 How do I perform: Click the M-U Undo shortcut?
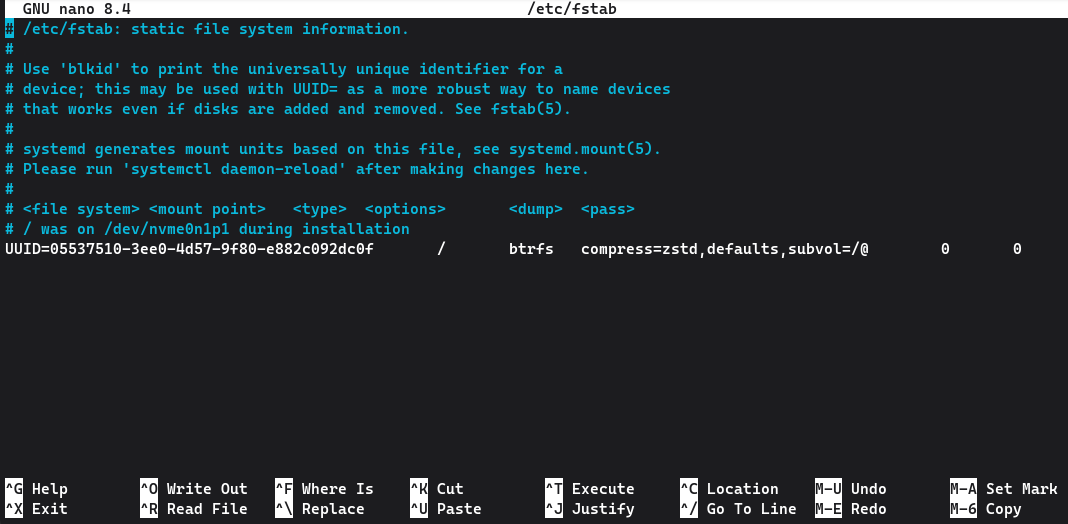(851, 489)
